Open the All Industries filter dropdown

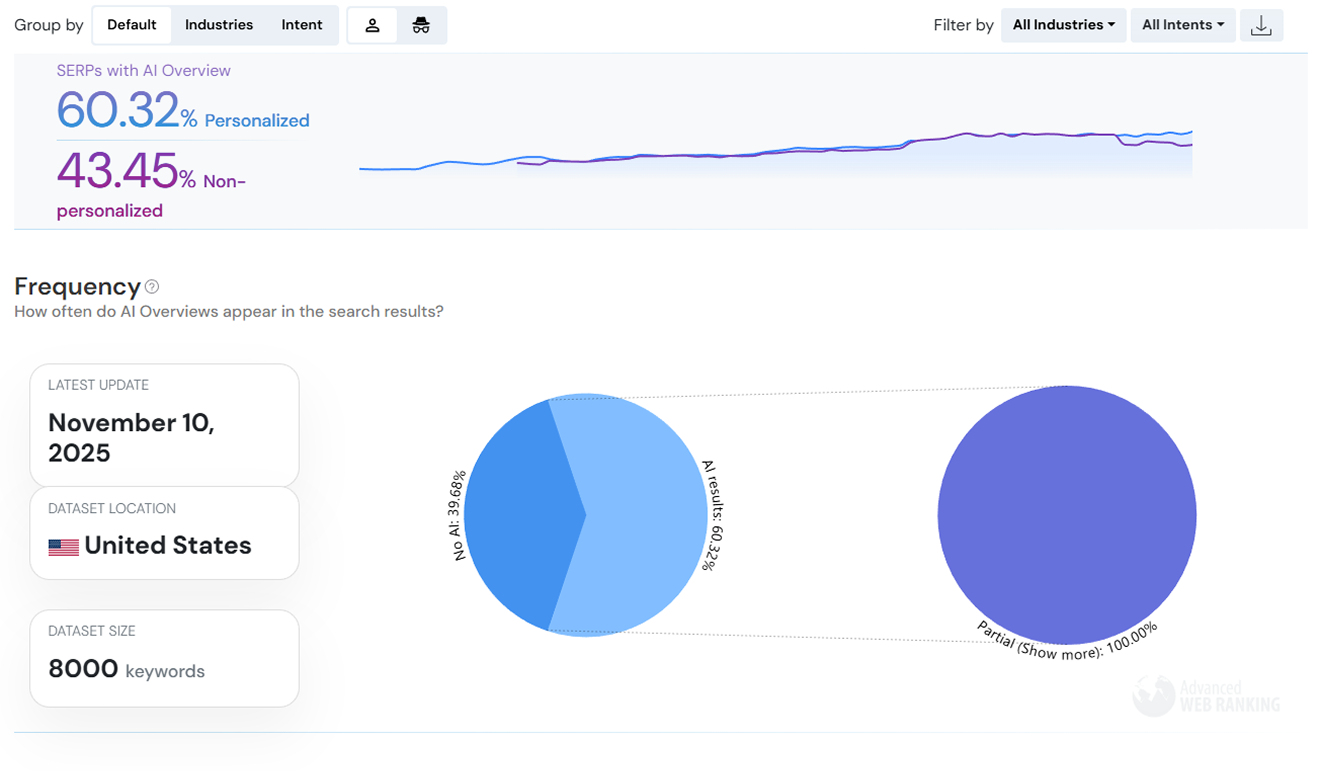(x=1063, y=25)
